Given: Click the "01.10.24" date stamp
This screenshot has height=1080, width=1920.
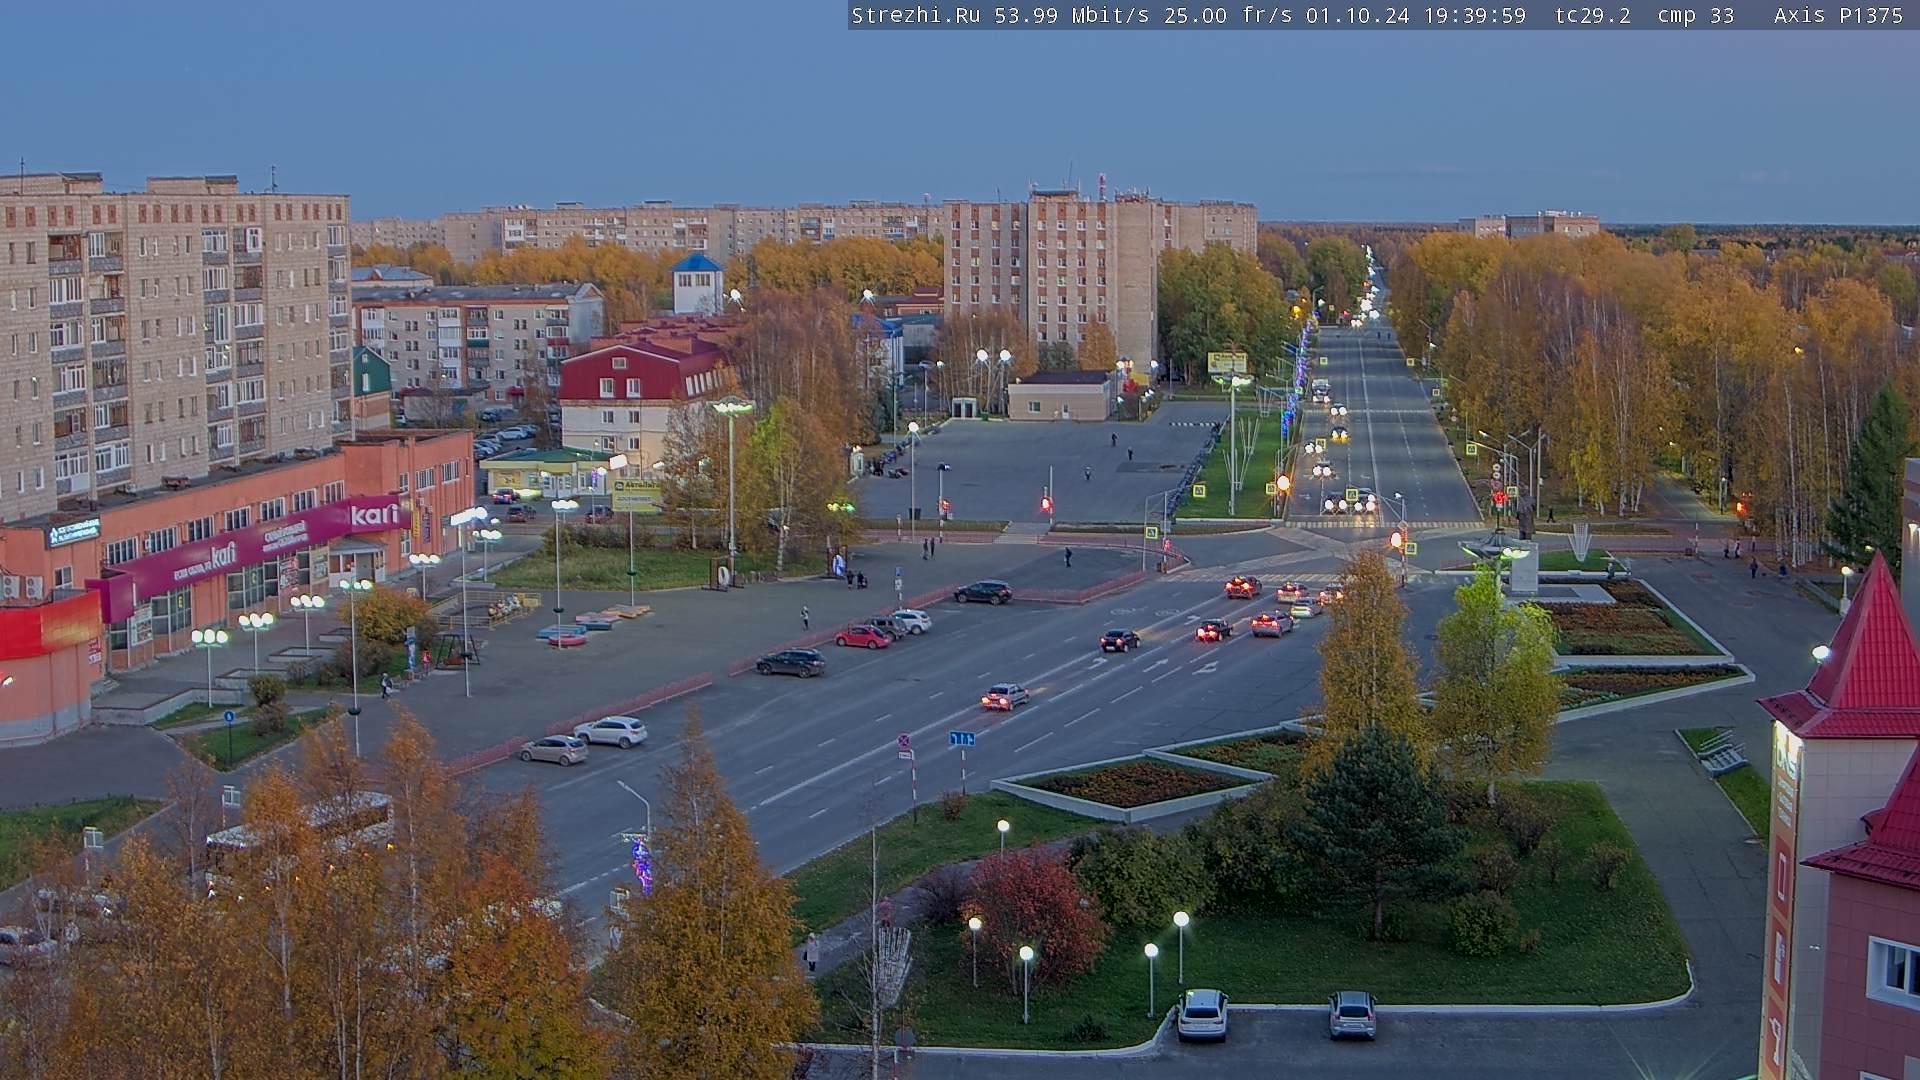Looking at the screenshot, I should coord(1357,15).
